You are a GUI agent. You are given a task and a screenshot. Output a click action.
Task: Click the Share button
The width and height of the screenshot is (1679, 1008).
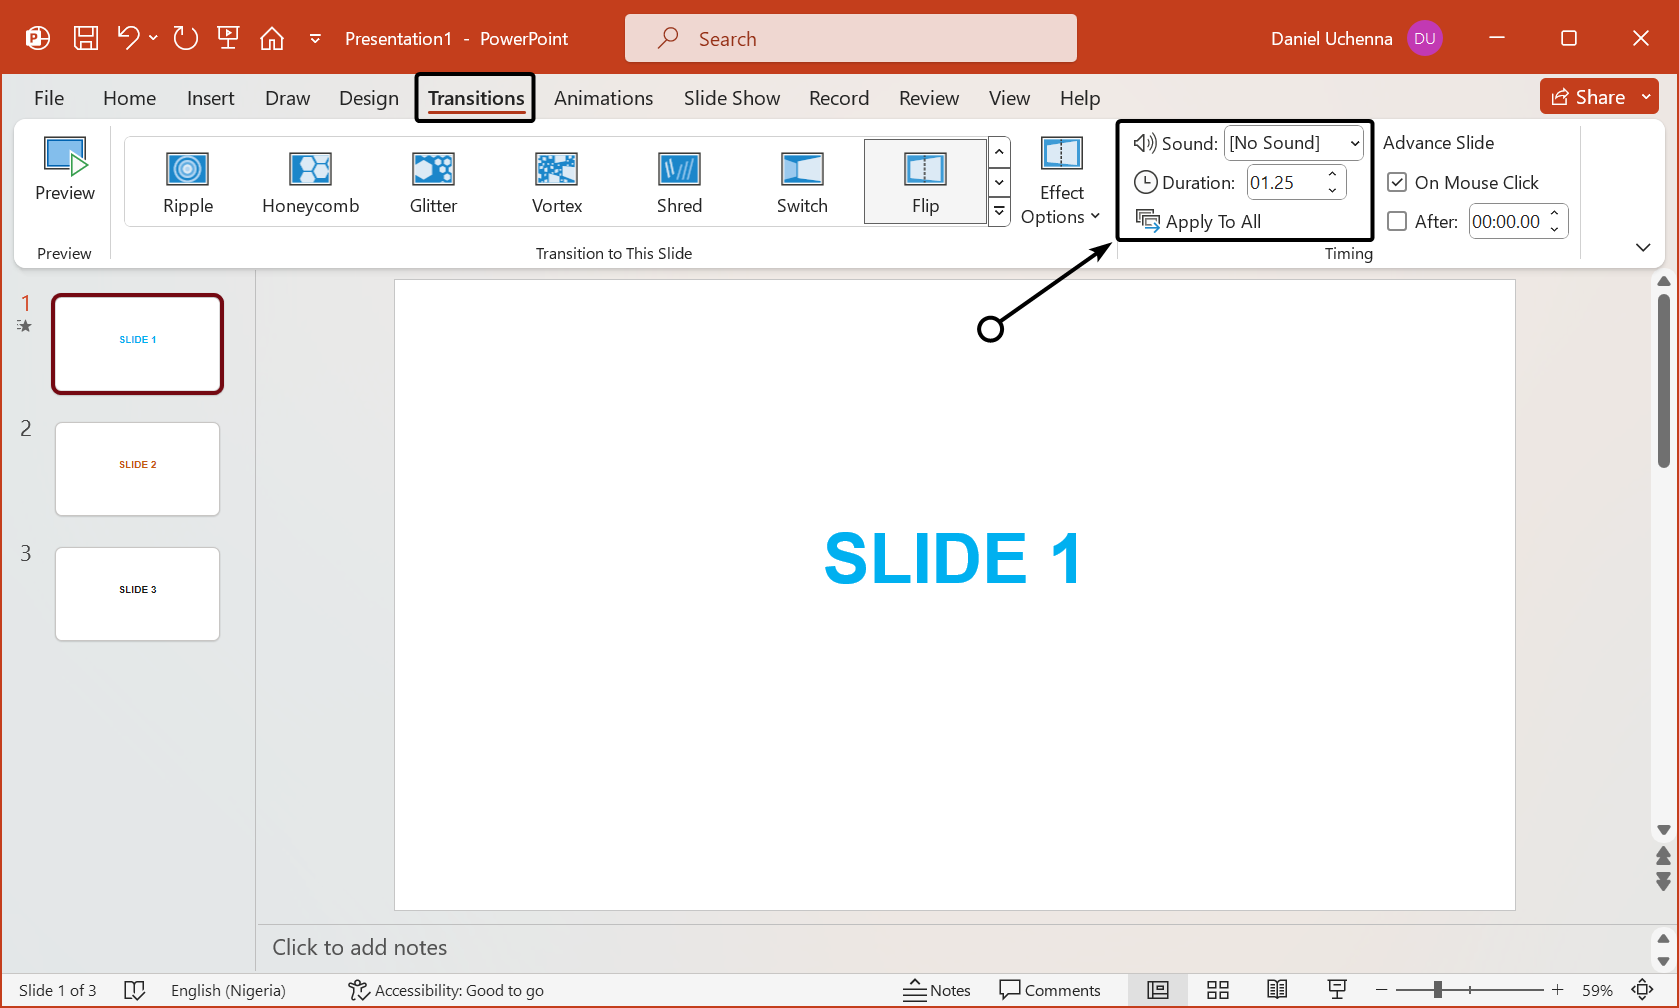coord(1588,97)
